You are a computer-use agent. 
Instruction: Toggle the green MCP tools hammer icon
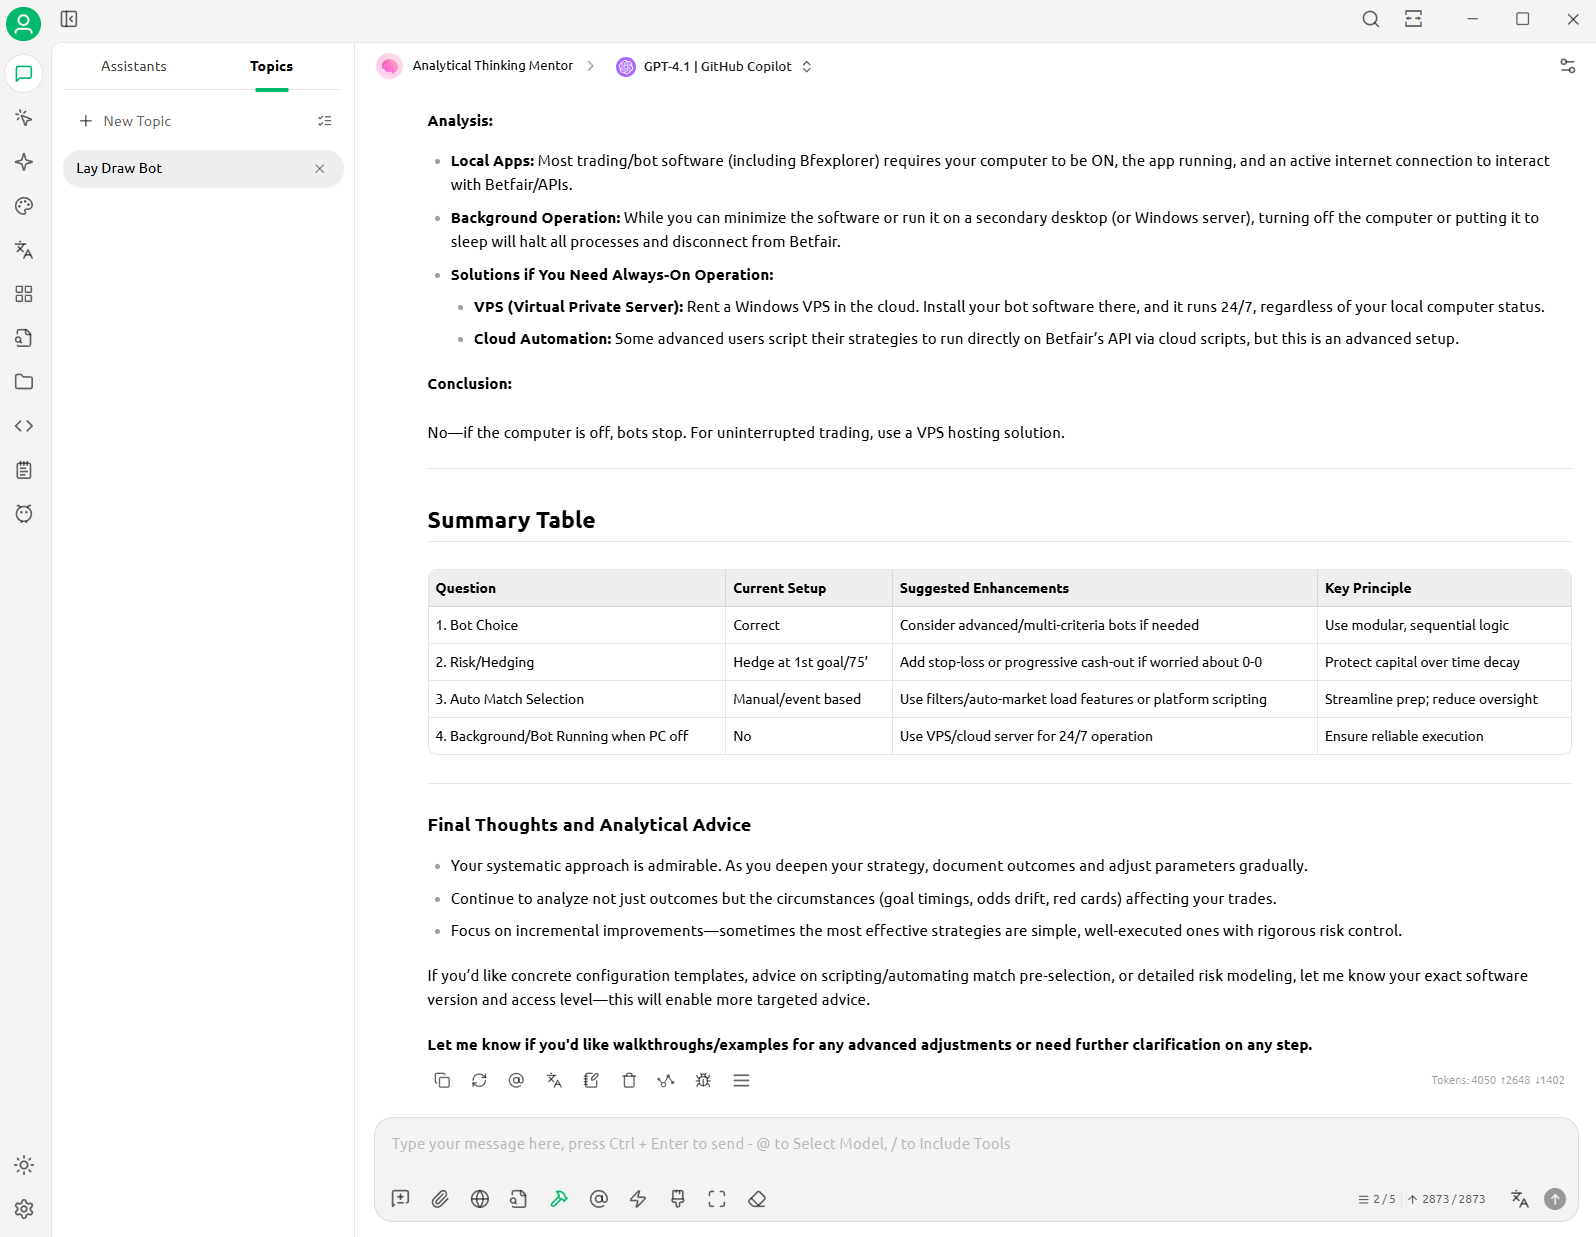click(559, 1199)
